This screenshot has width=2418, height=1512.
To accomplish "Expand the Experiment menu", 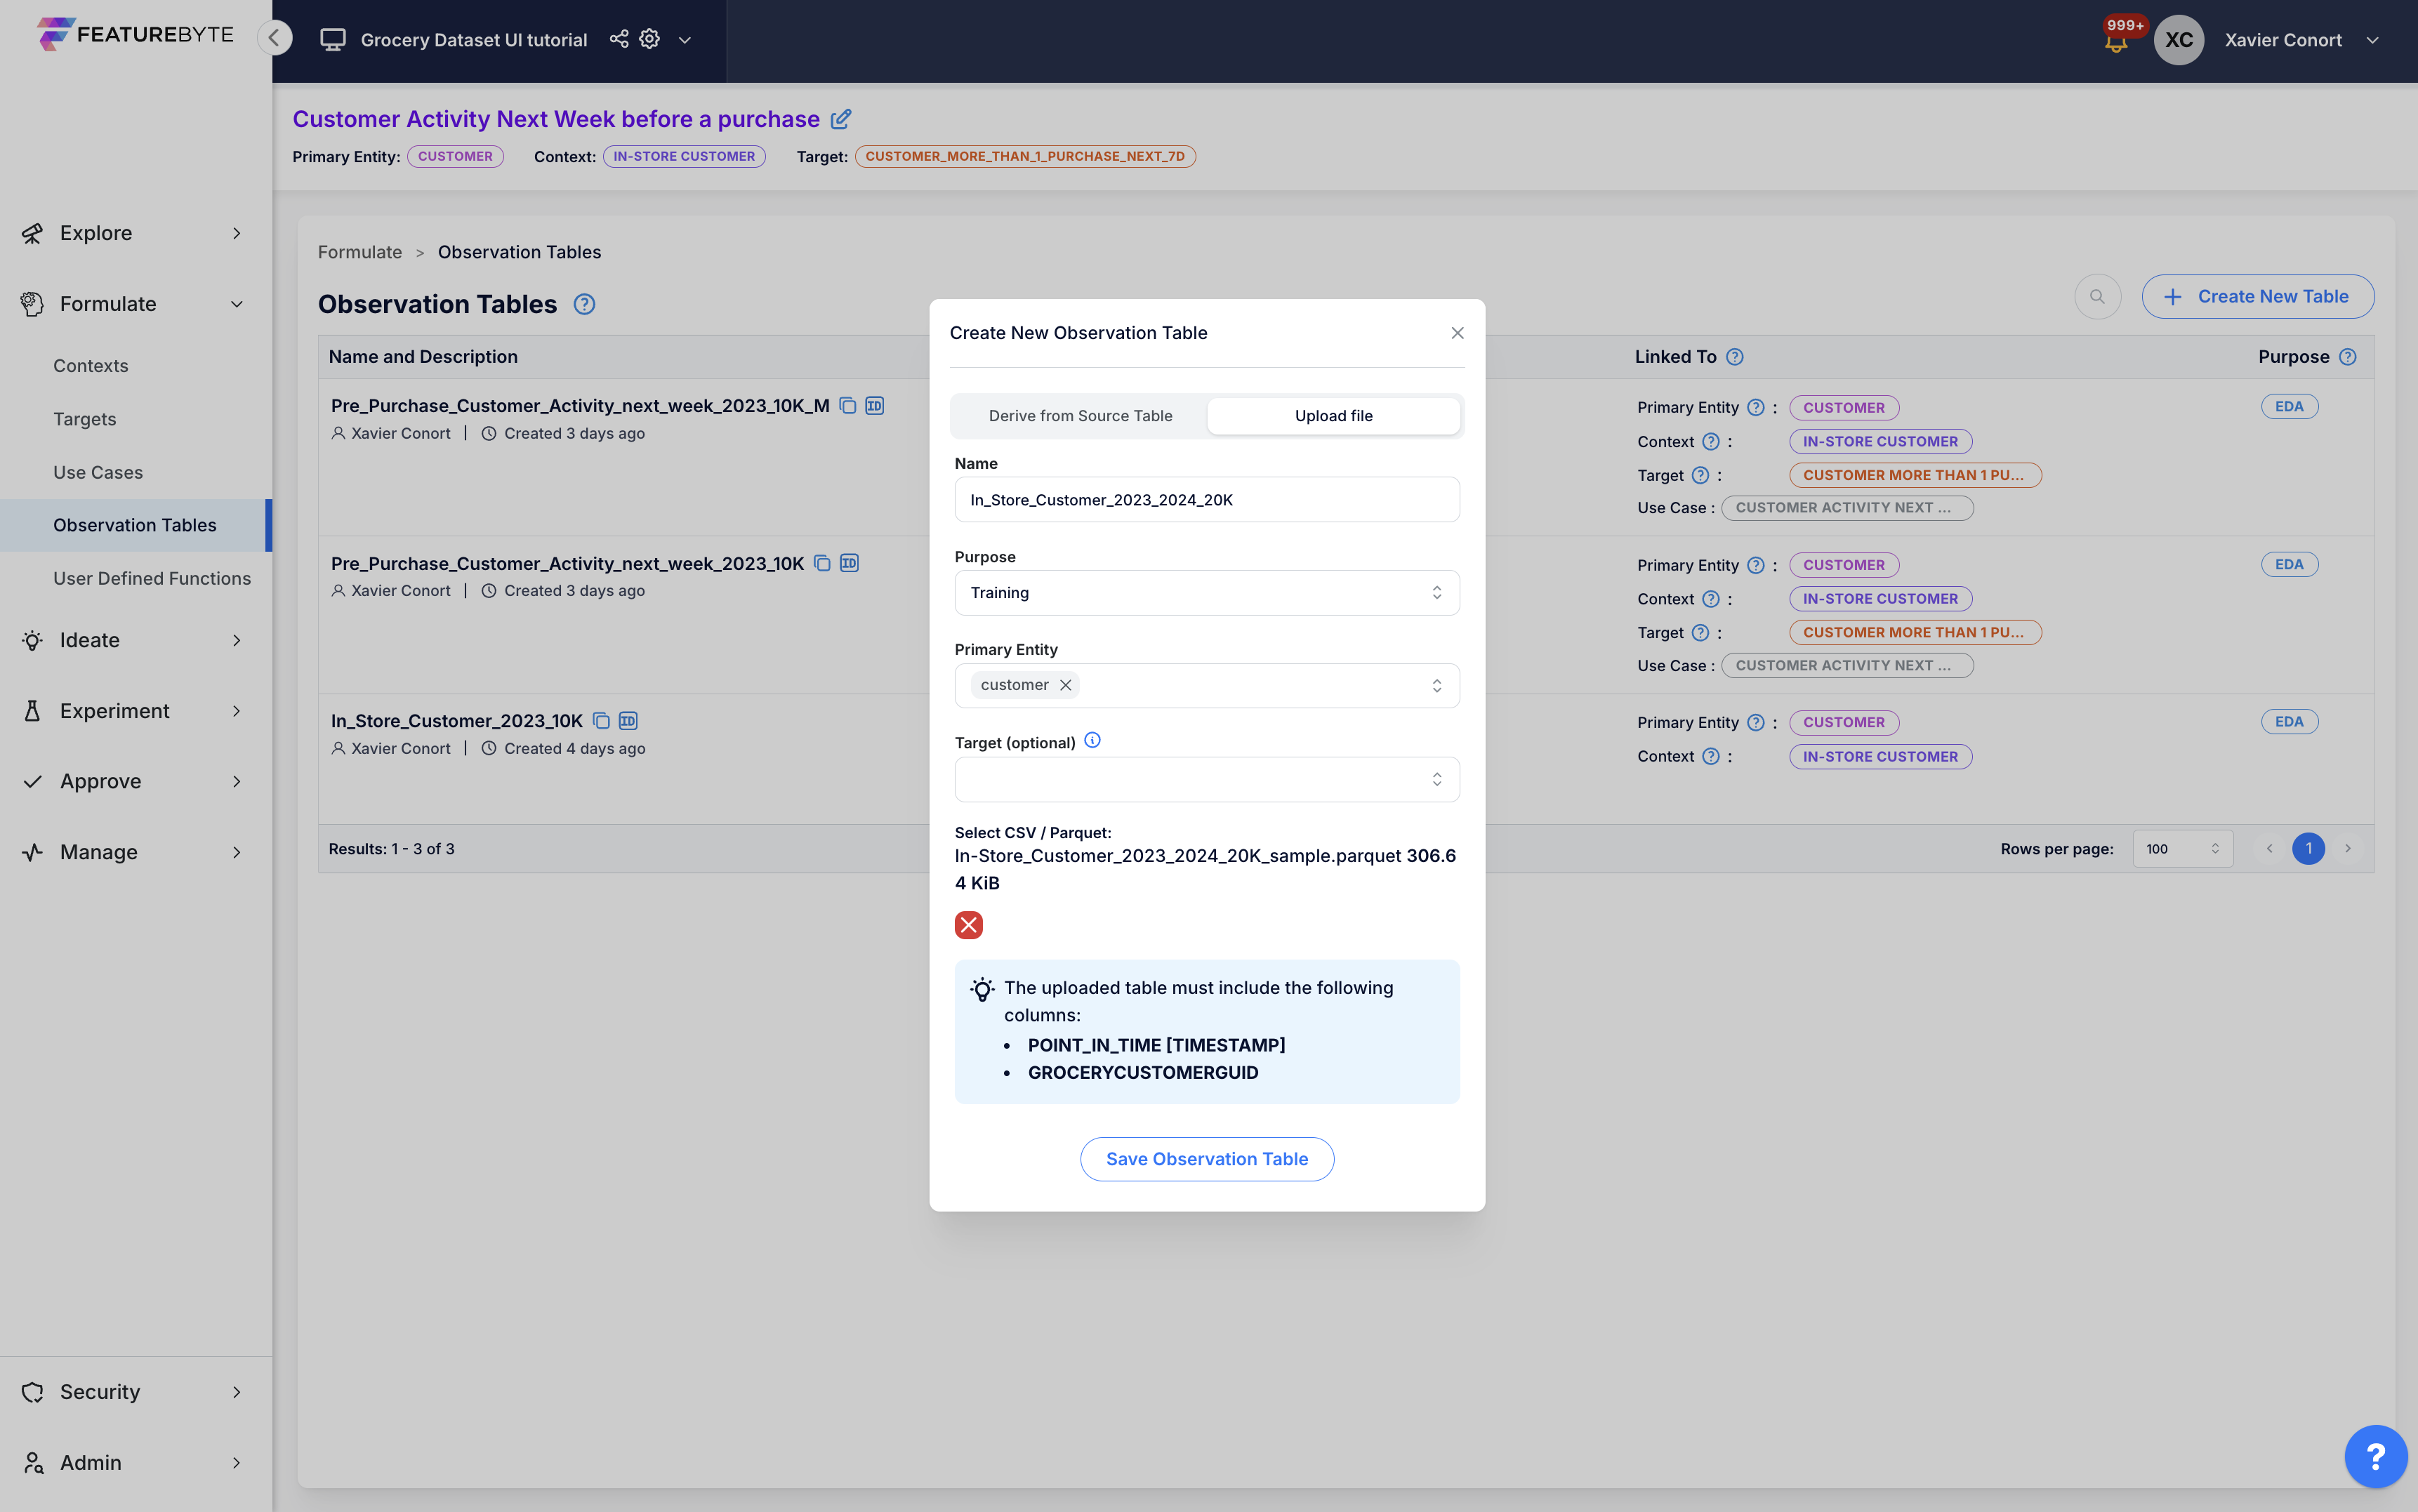I will (135, 711).
